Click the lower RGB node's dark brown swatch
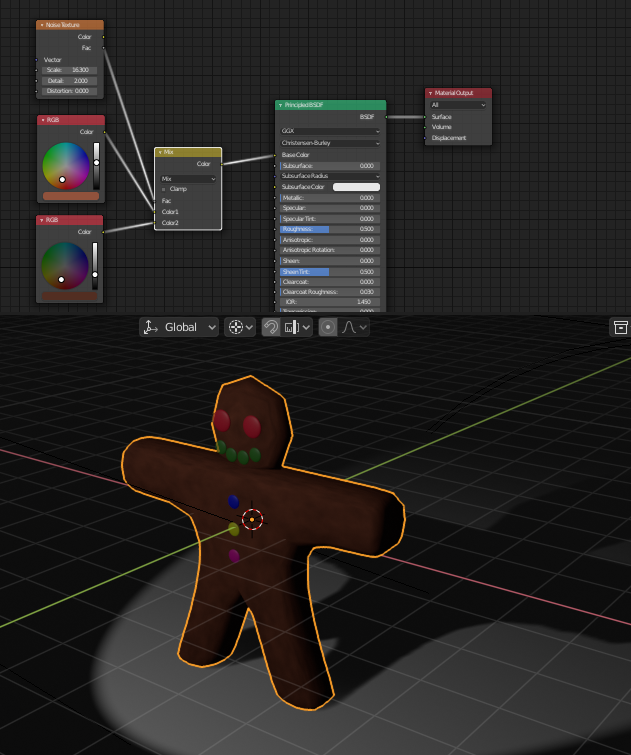This screenshot has width=631, height=755. (x=69, y=296)
